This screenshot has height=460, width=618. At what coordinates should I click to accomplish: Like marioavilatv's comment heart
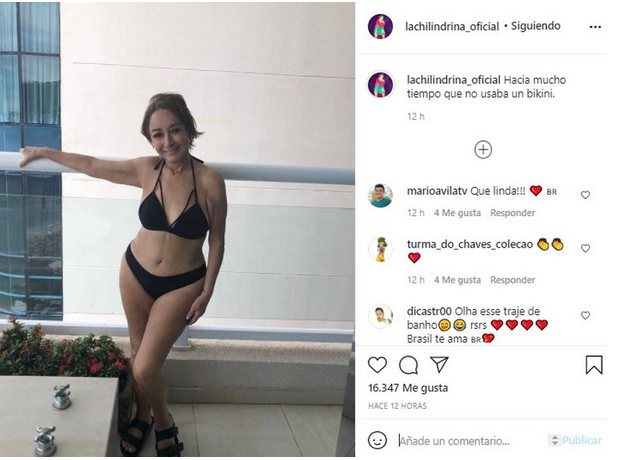(585, 195)
